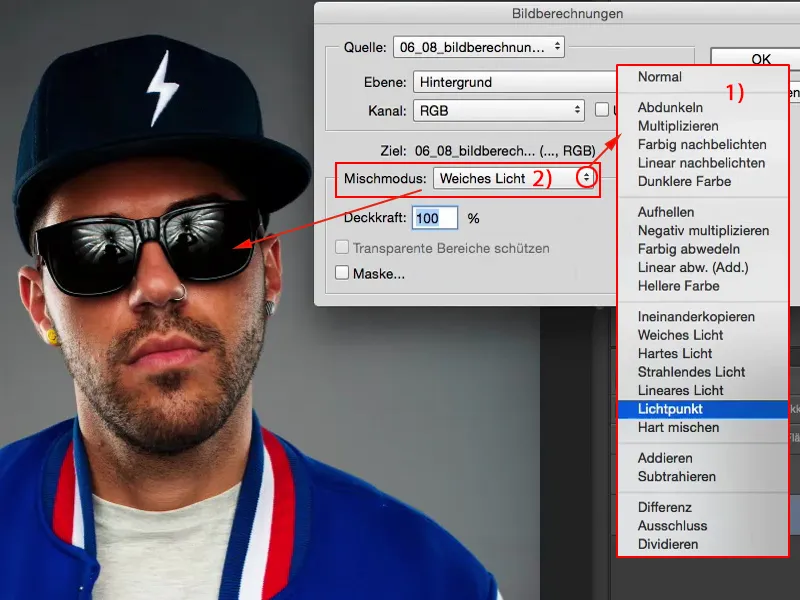
Task: Choose Negativ multiplizieren blend mode
Action: pyautogui.click(x=703, y=231)
